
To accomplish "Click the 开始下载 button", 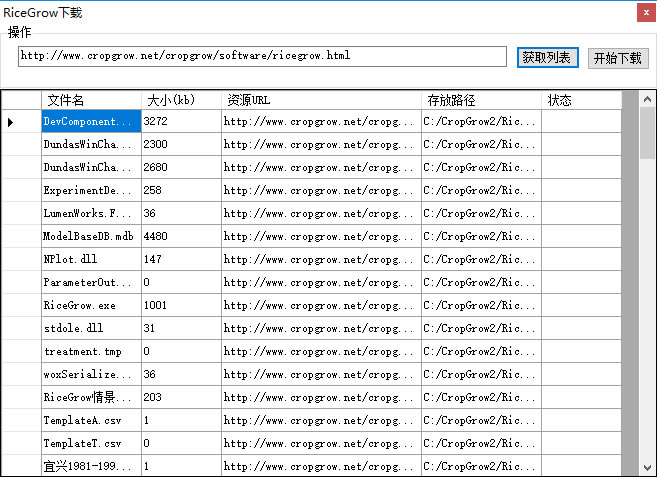I will [617, 58].
